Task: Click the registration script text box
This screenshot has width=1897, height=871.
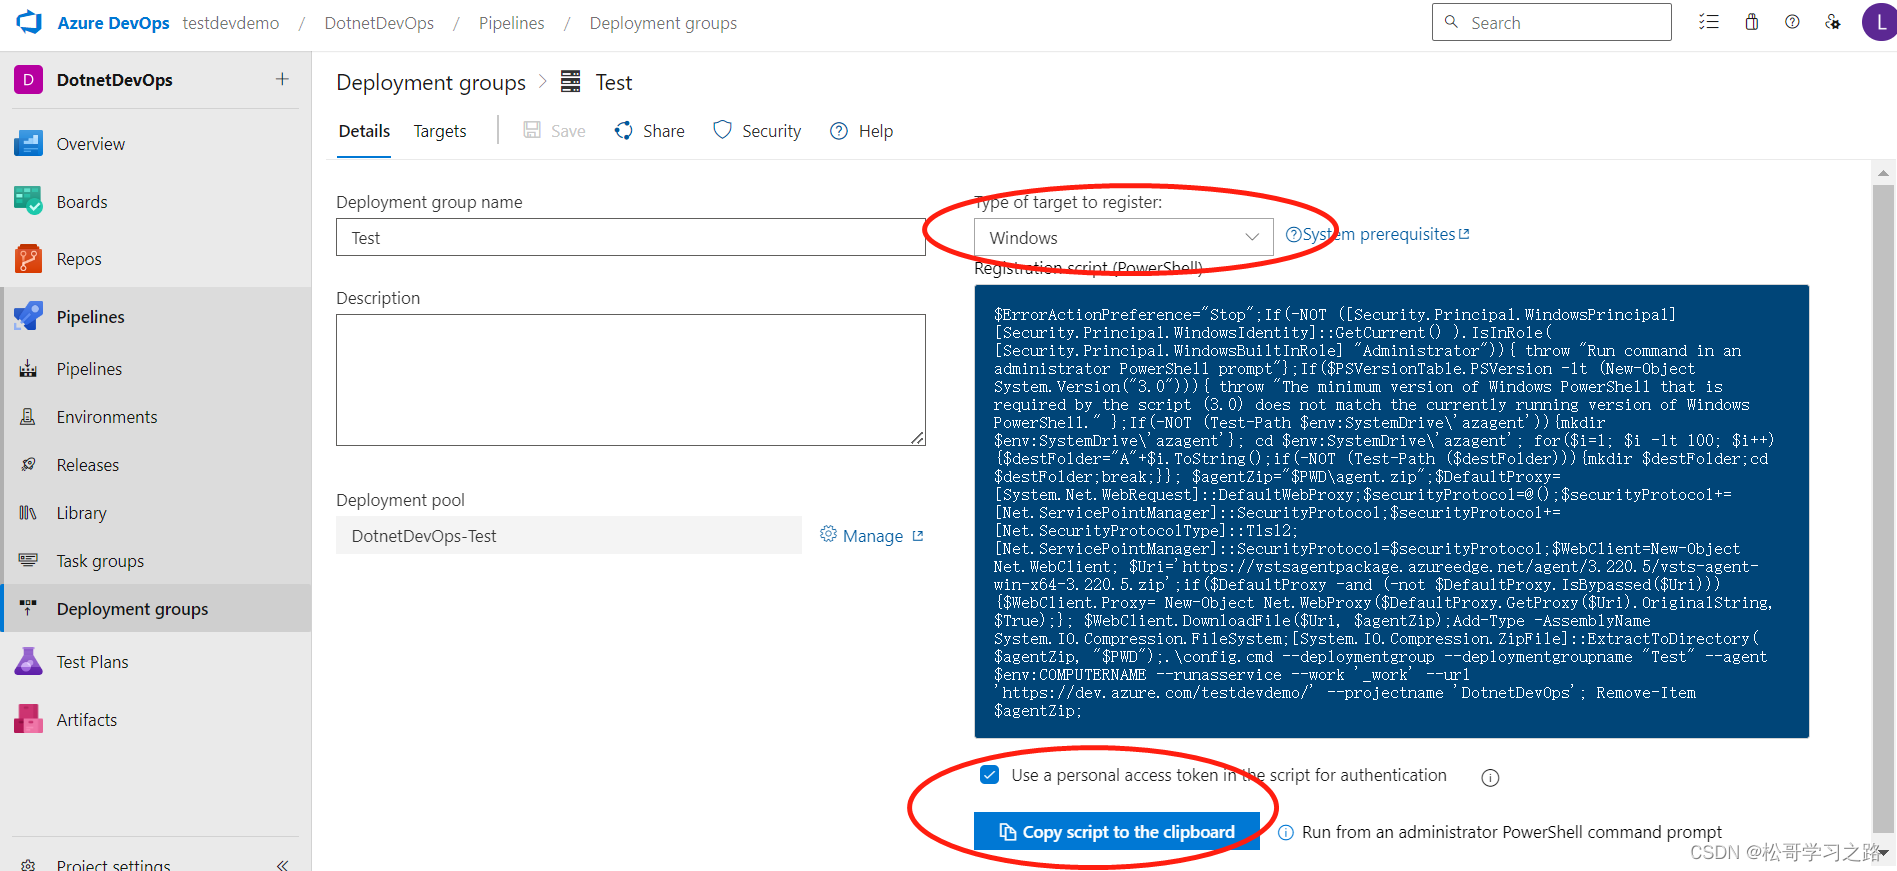Action: pos(1392,512)
